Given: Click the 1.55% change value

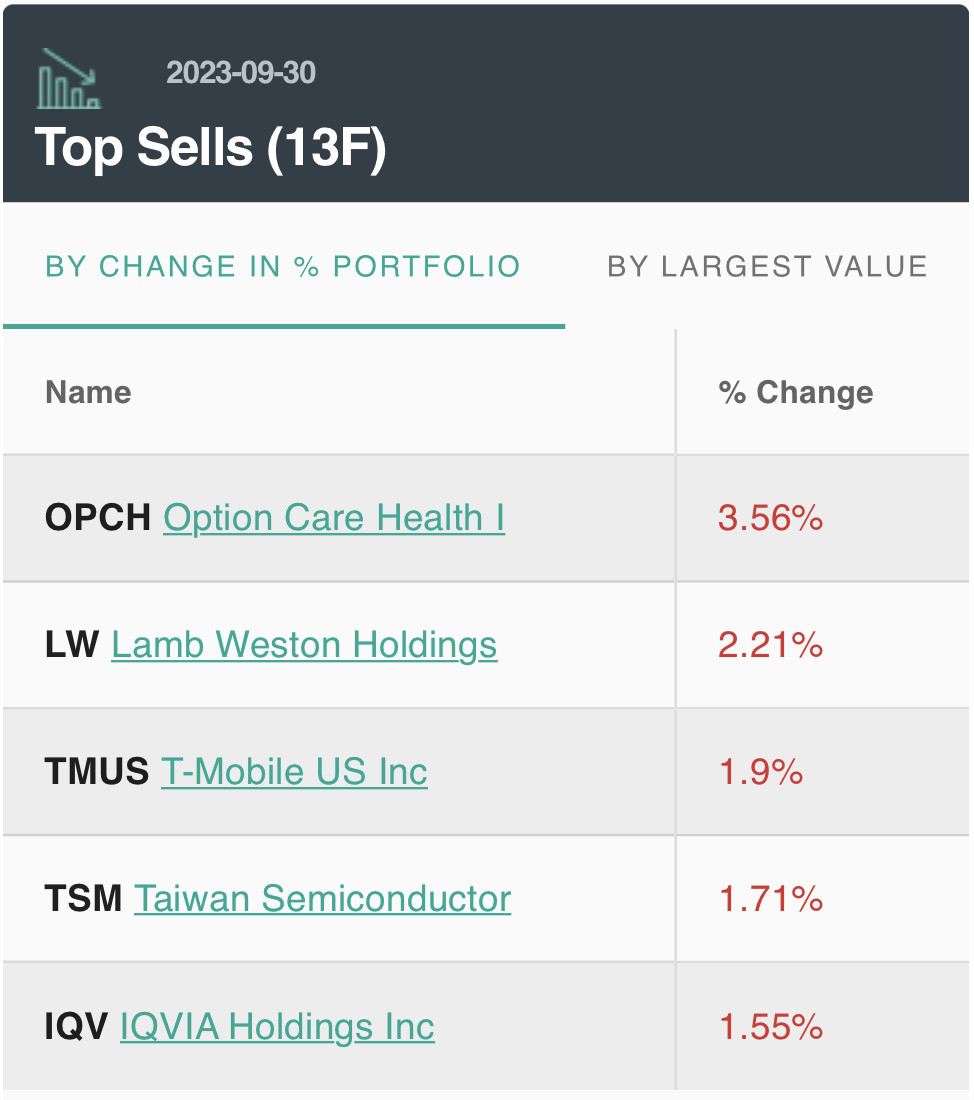Looking at the screenshot, I should point(771,1027).
